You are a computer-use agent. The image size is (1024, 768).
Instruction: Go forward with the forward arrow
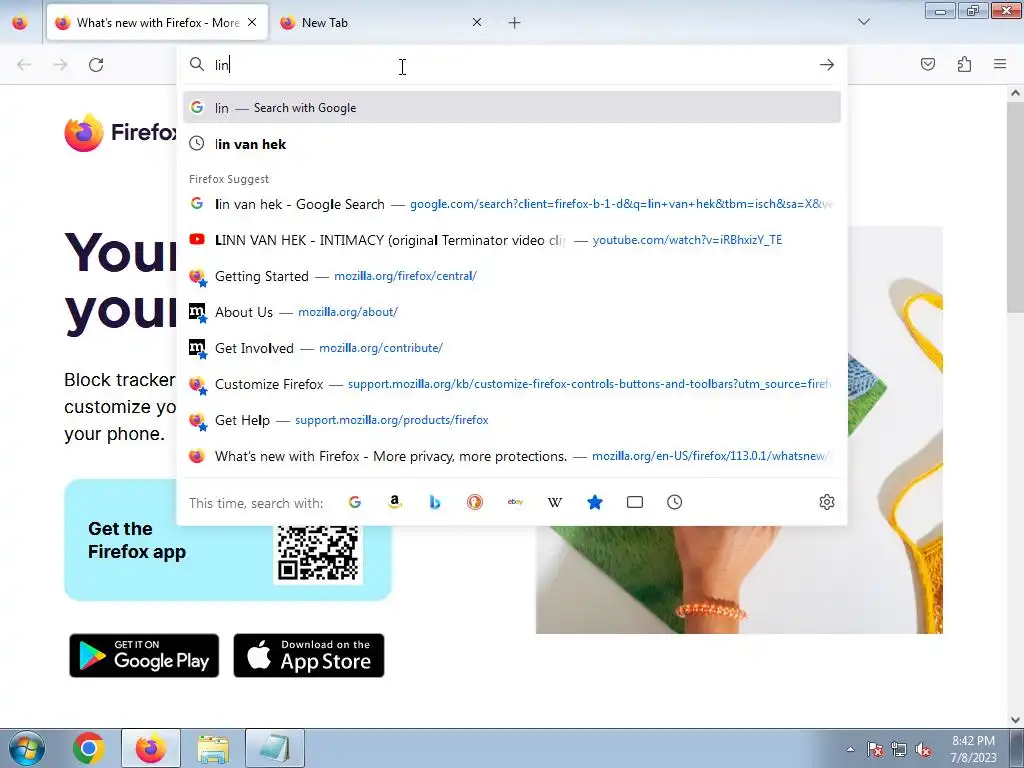(60, 65)
